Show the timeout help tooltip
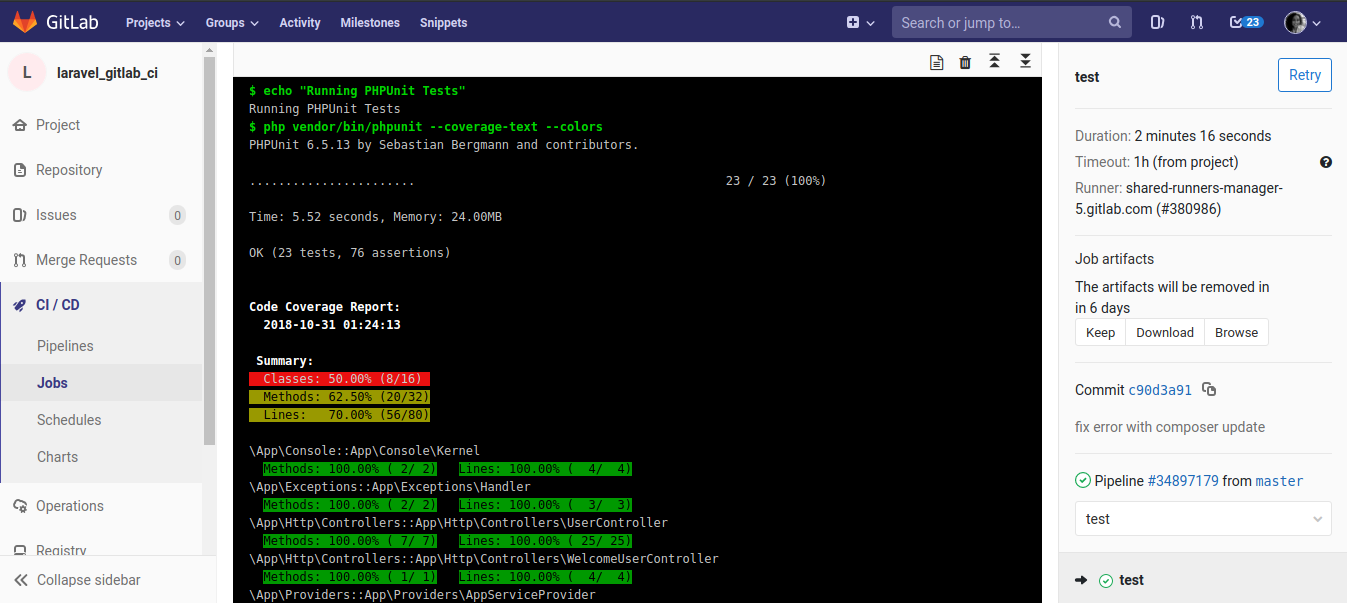 coord(1326,162)
